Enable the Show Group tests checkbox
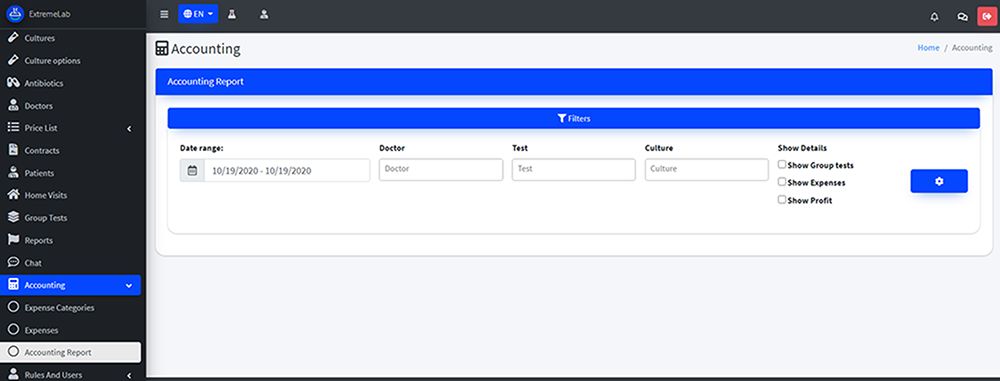 (x=782, y=165)
